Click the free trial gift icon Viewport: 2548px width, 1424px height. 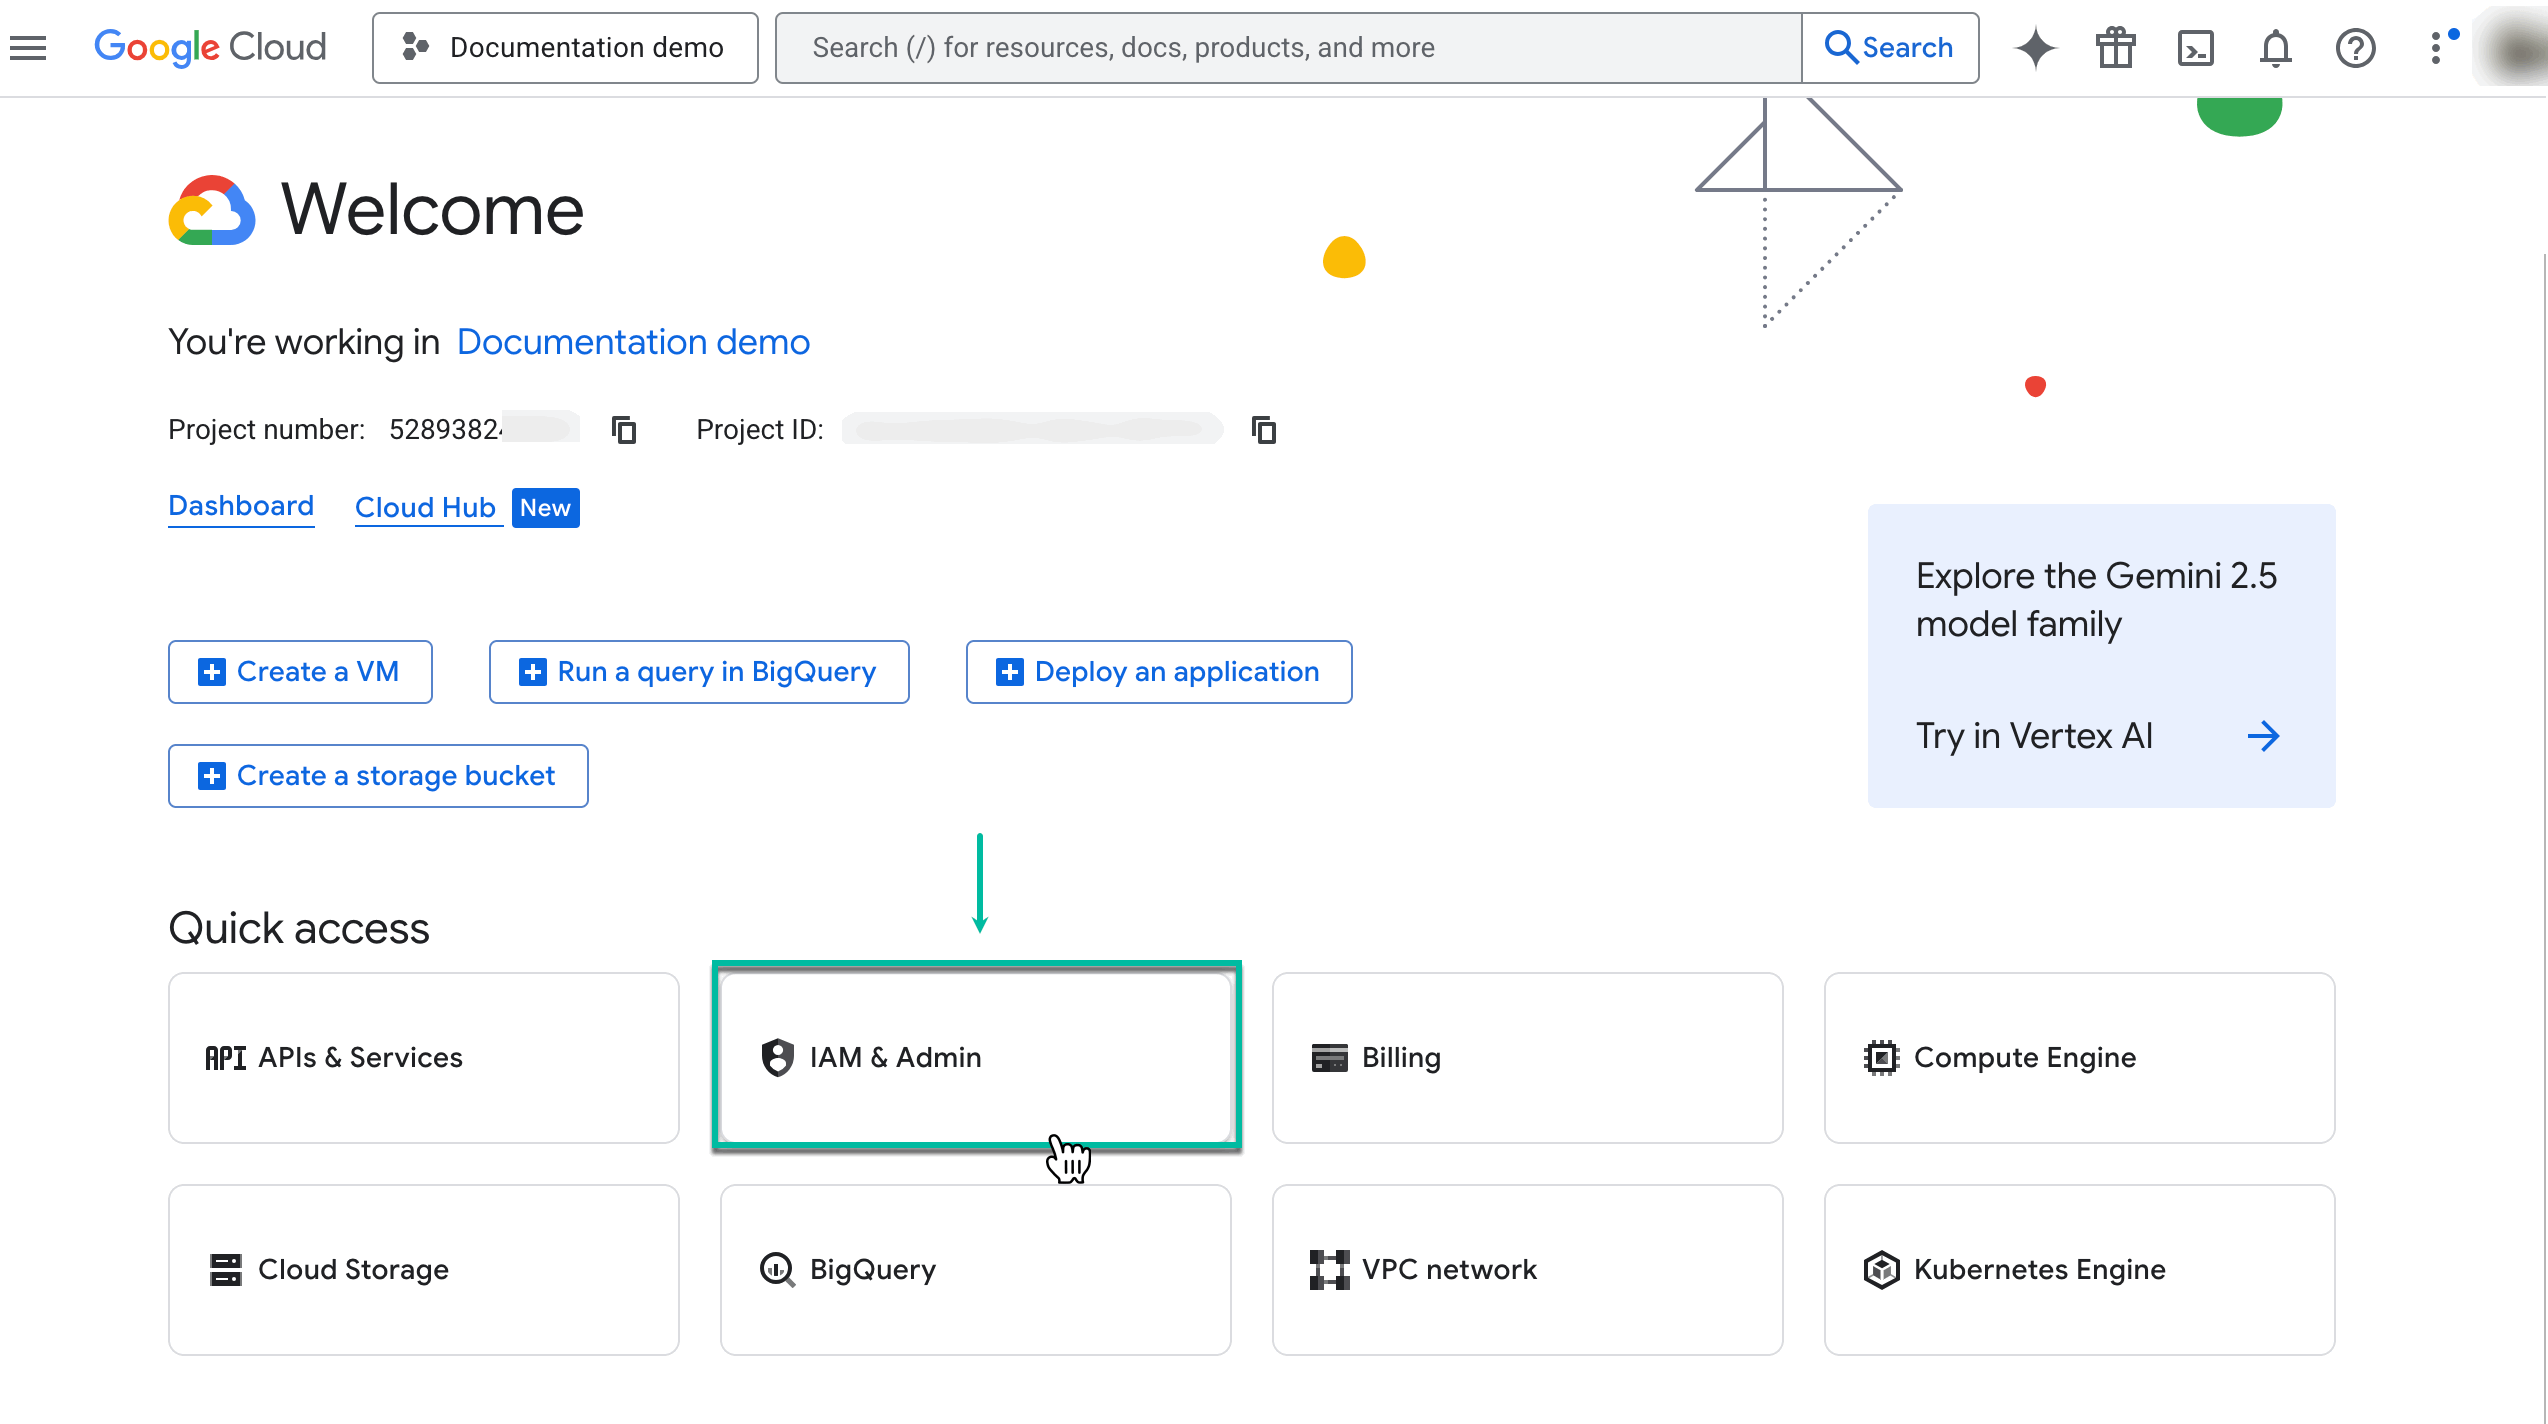pos(2115,47)
